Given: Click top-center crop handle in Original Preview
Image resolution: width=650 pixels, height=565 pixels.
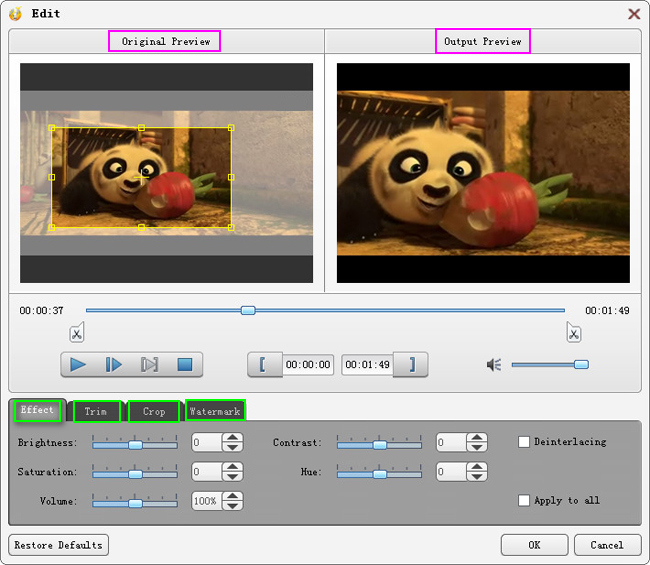Looking at the screenshot, I should [141, 128].
